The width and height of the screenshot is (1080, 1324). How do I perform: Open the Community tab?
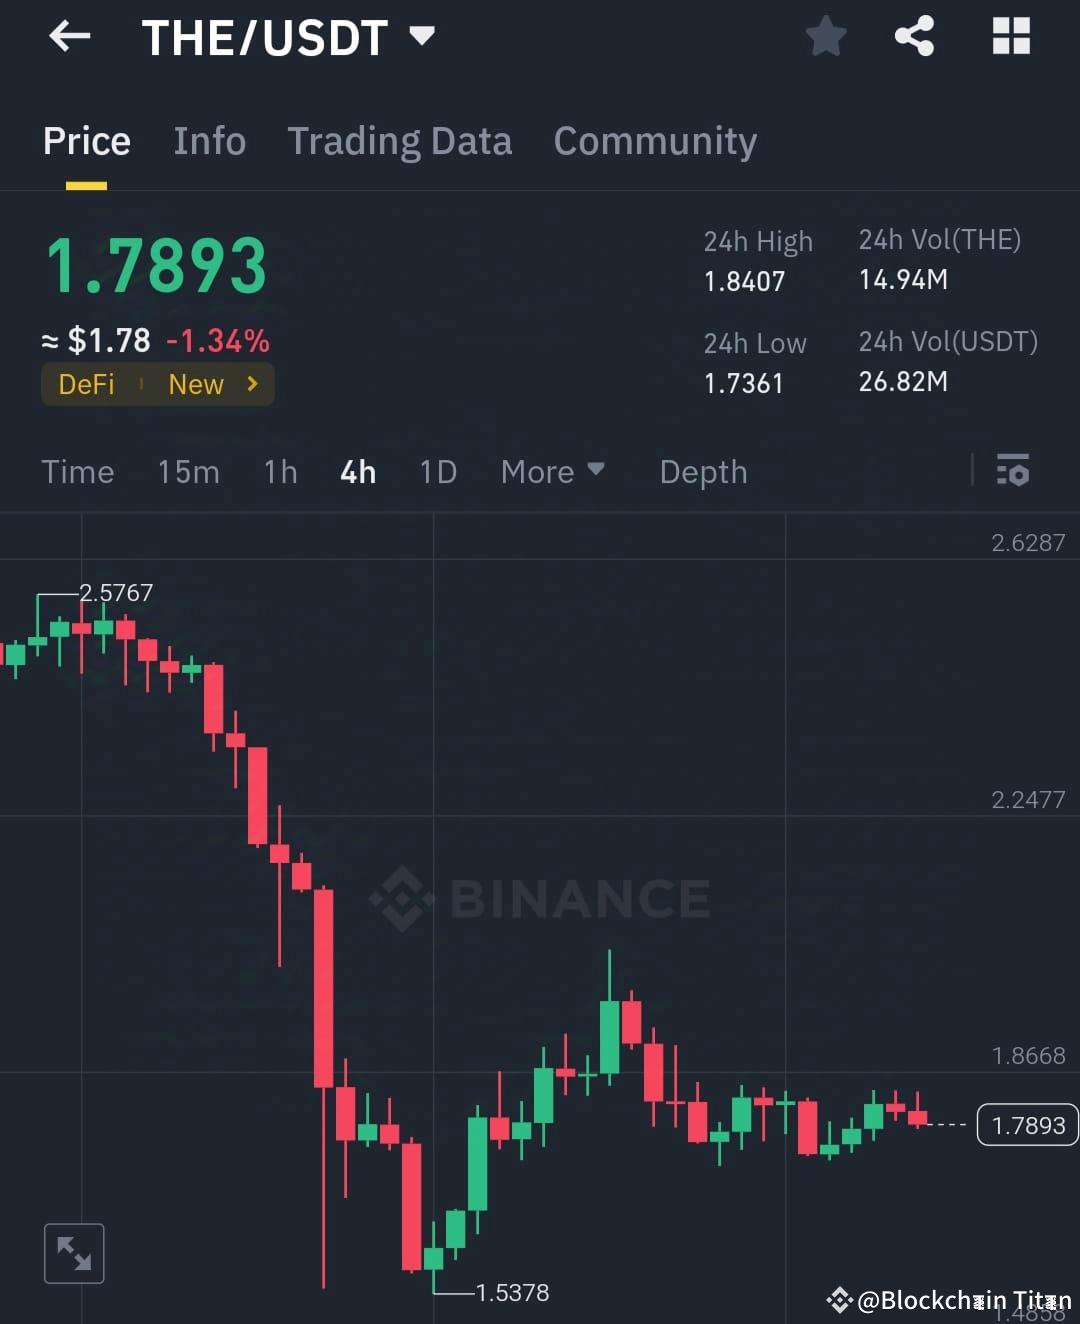[655, 141]
